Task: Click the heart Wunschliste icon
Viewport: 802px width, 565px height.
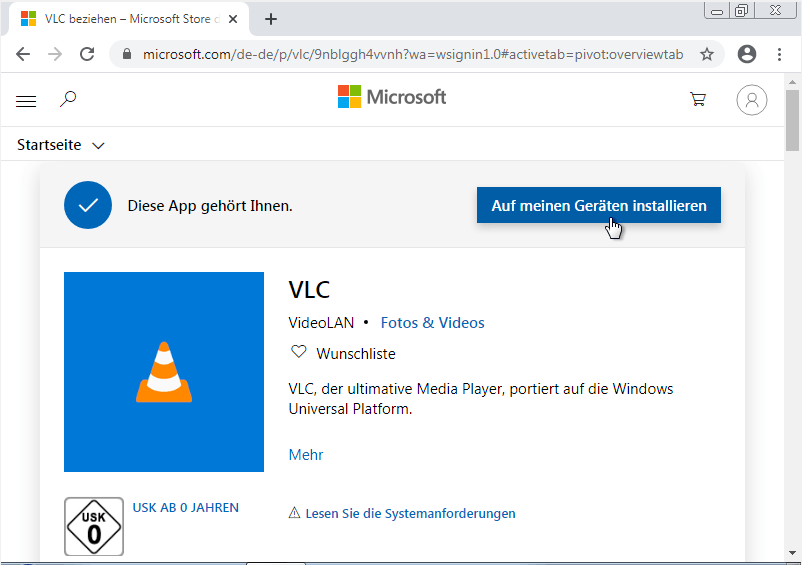Action: (299, 352)
